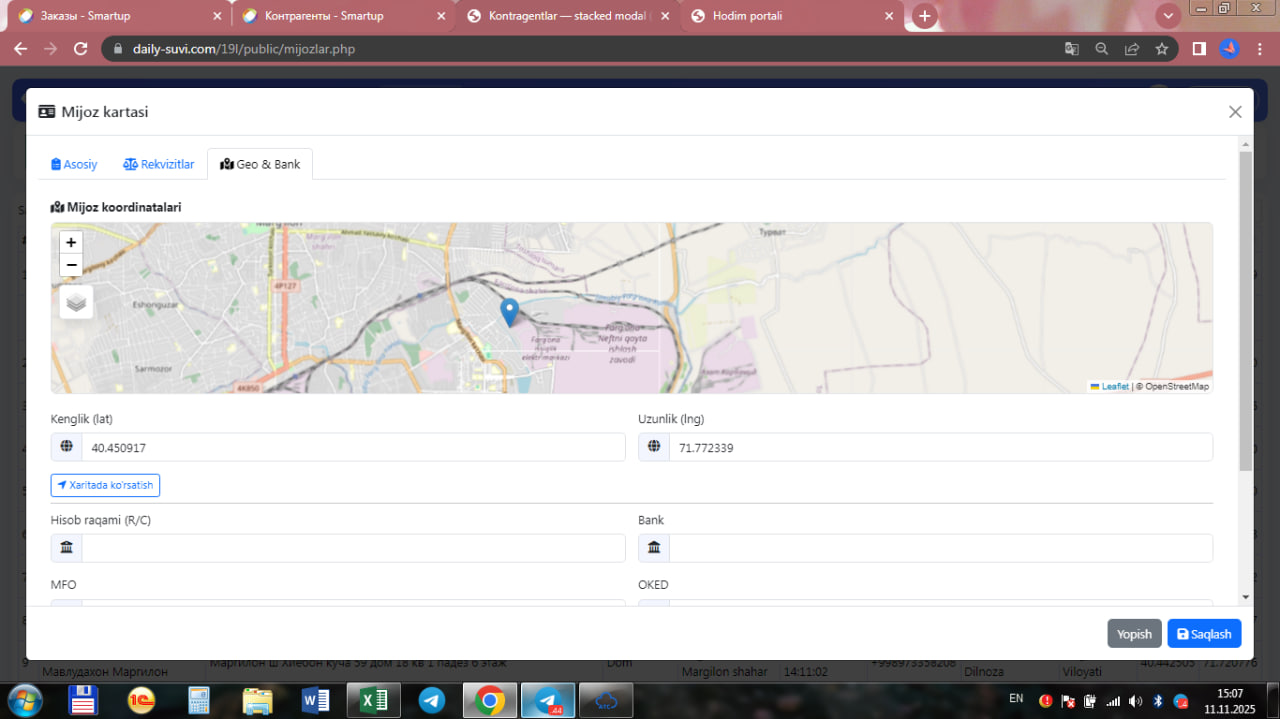Expand the Chrome tab search dropdown

[1167, 16]
